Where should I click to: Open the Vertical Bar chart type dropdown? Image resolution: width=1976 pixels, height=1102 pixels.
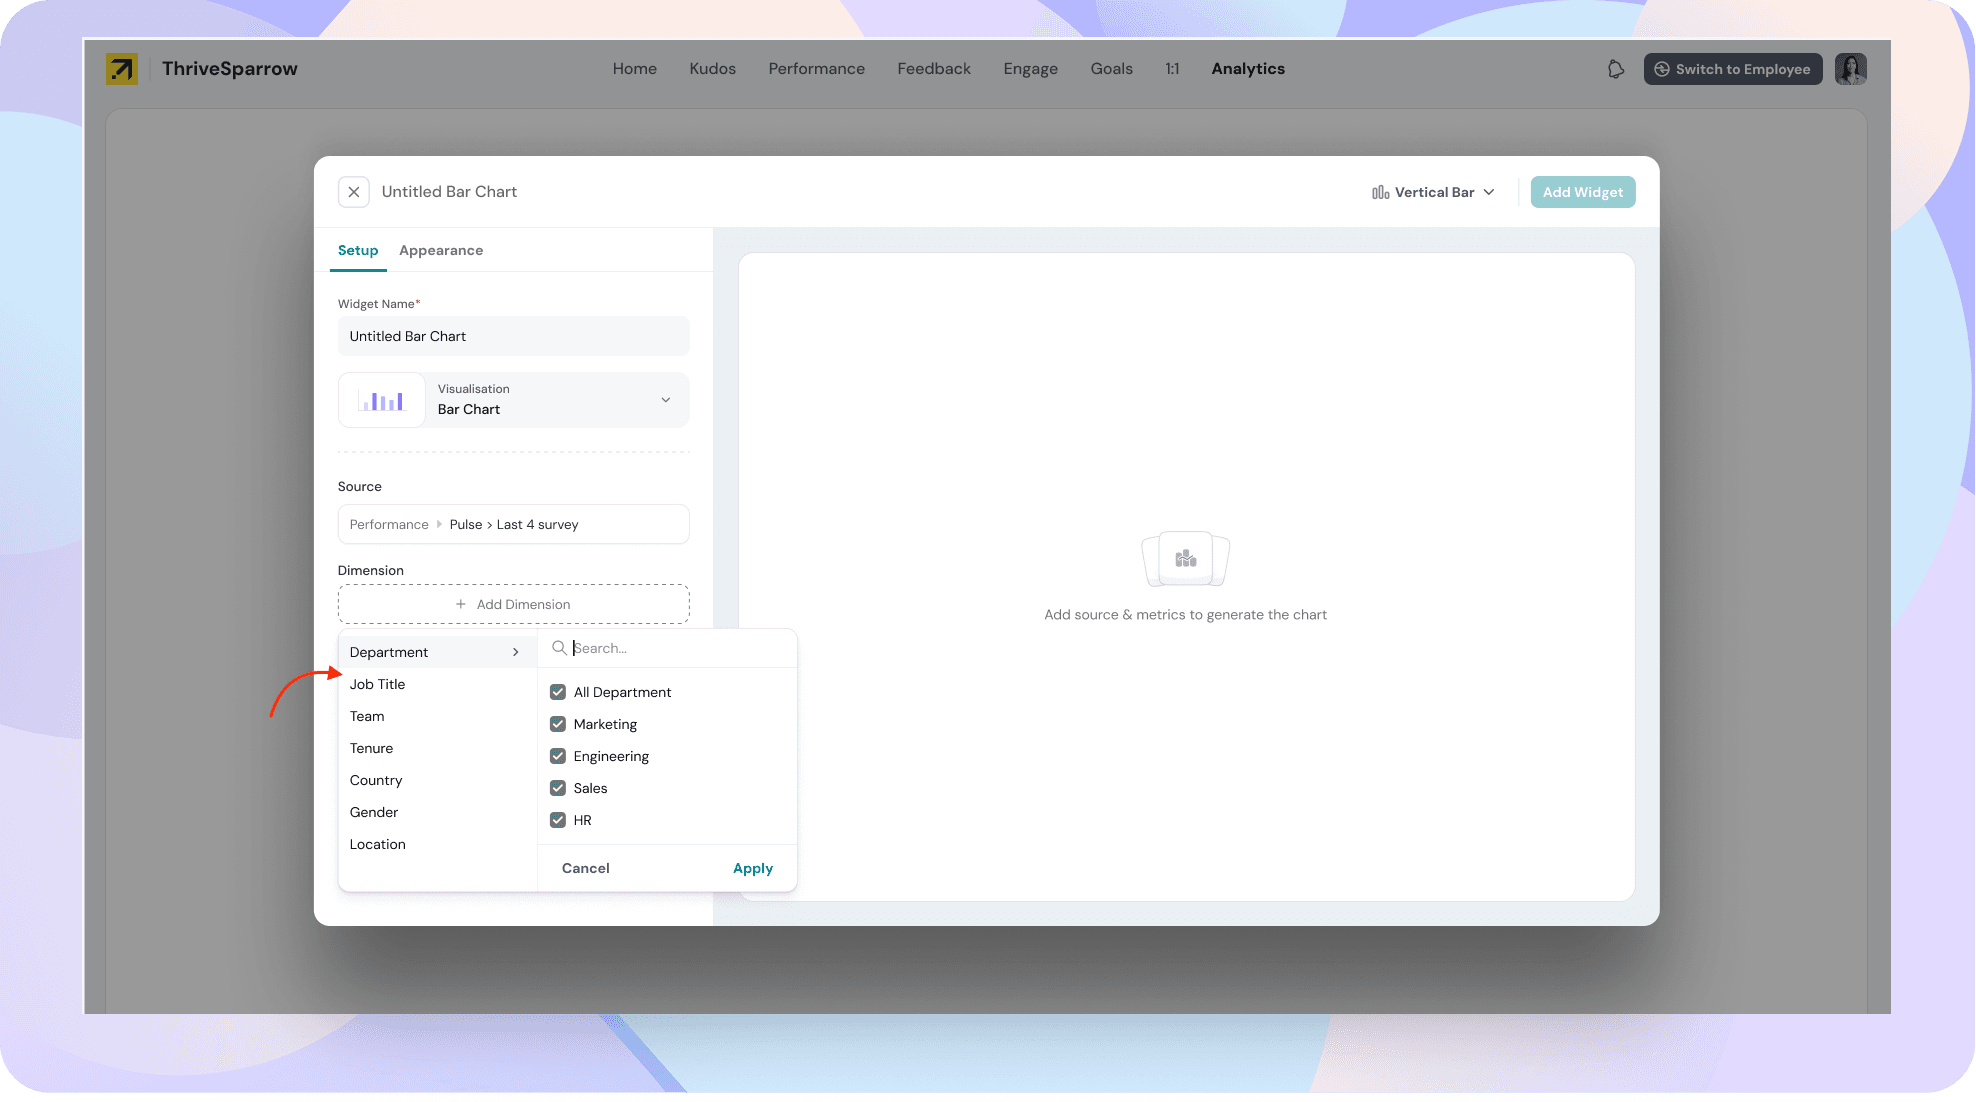[1433, 192]
